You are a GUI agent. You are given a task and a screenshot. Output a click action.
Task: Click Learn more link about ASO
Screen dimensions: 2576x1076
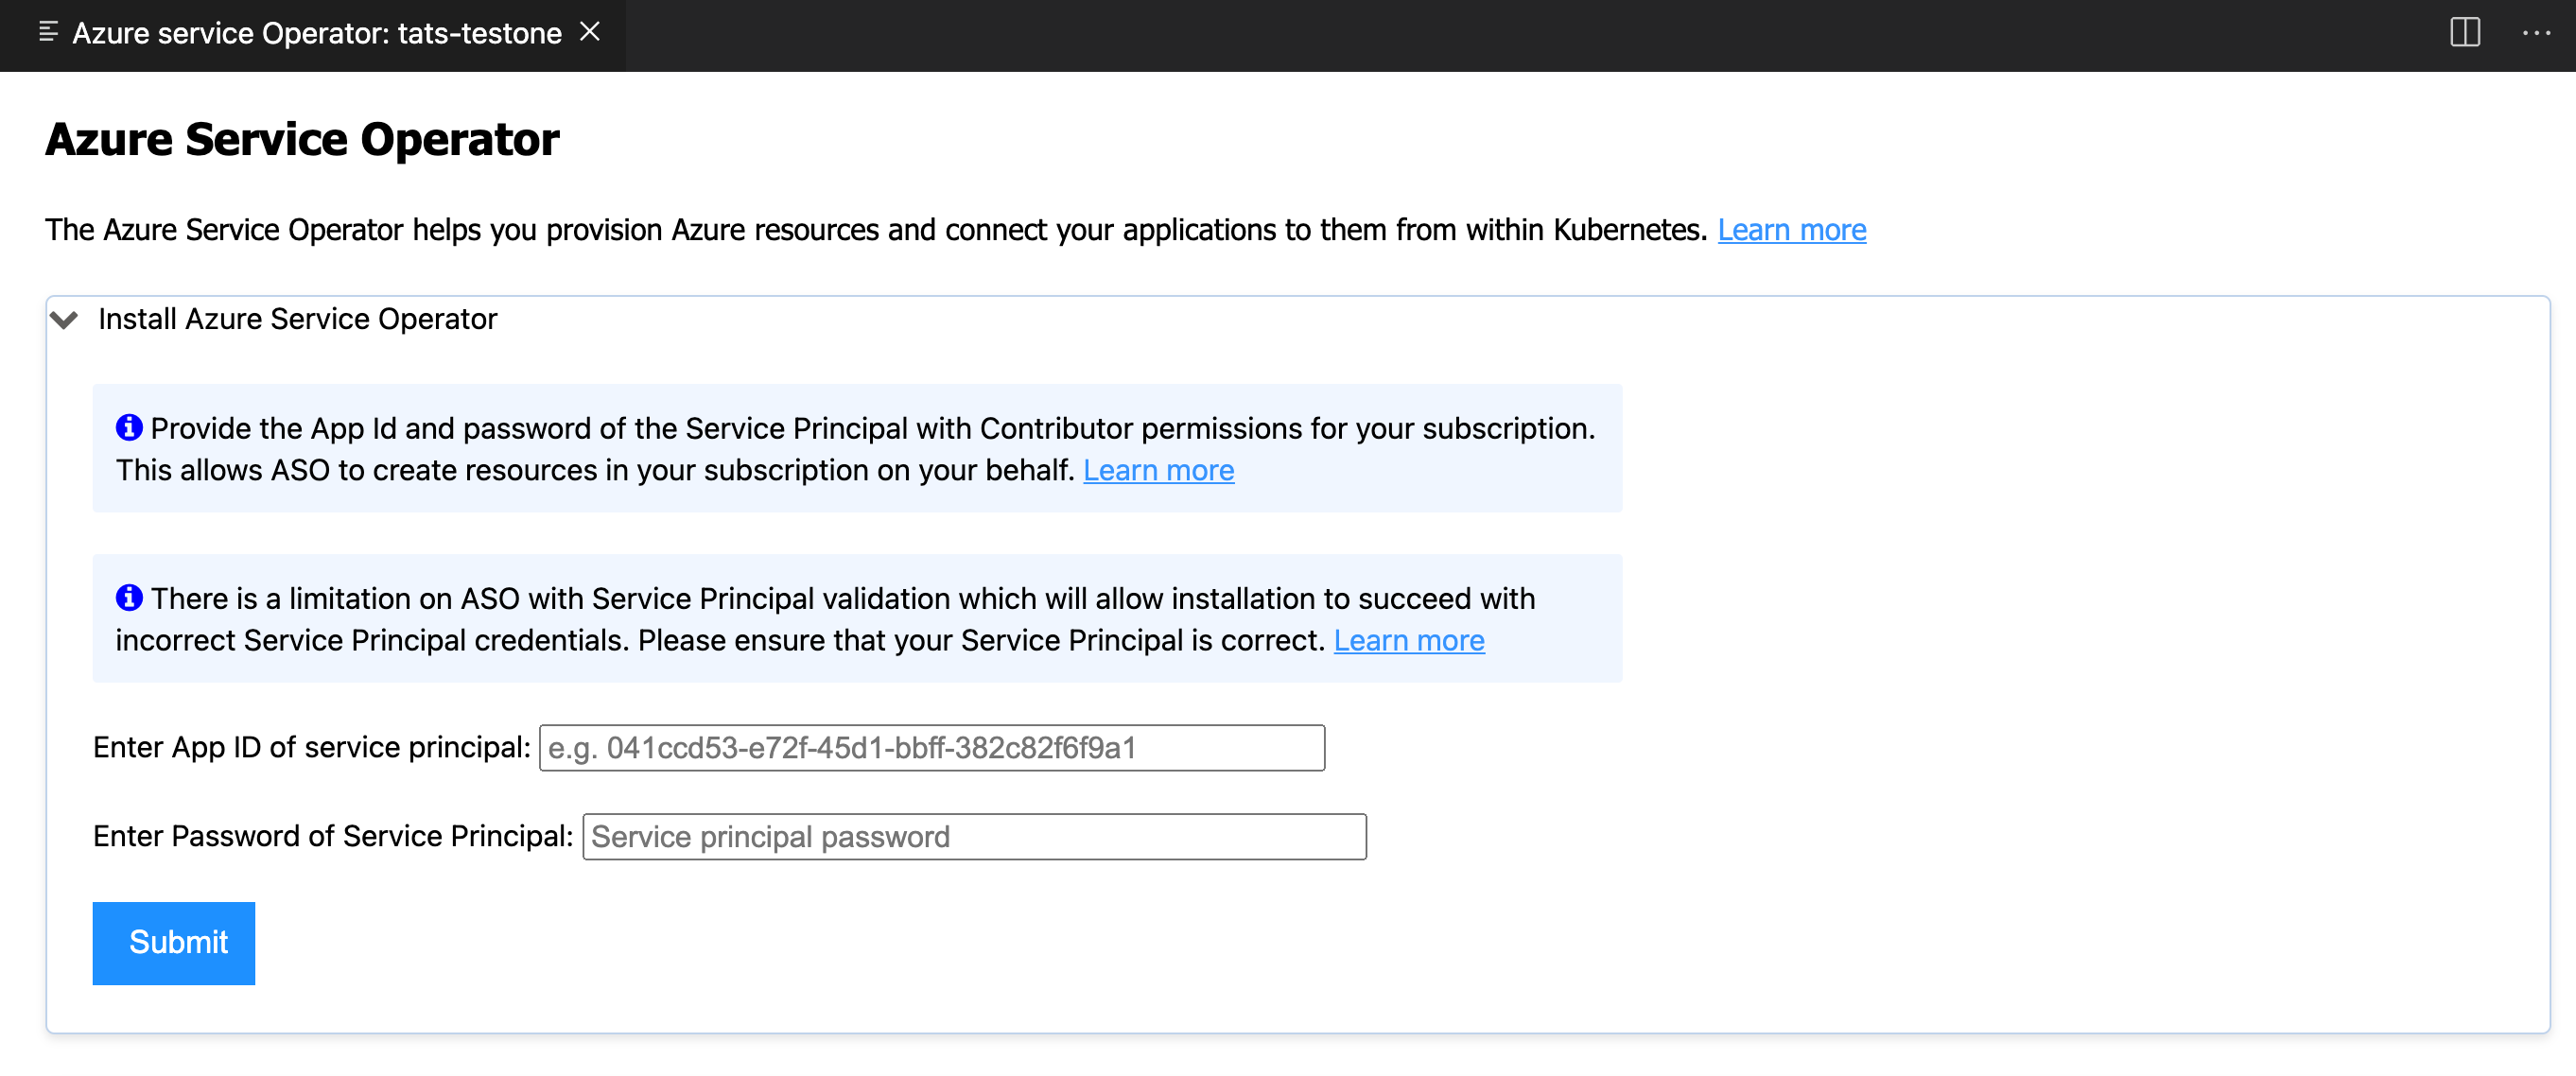[1791, 230]
